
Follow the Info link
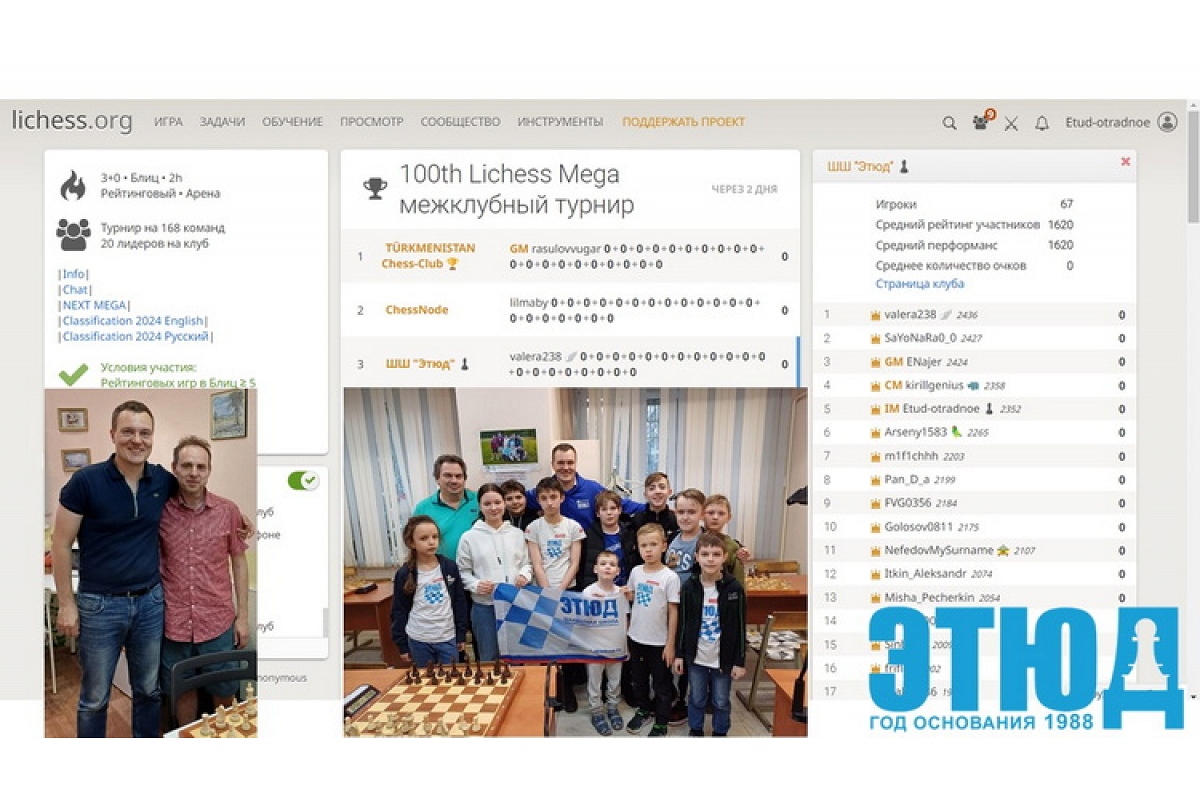(x=74, y=274)
